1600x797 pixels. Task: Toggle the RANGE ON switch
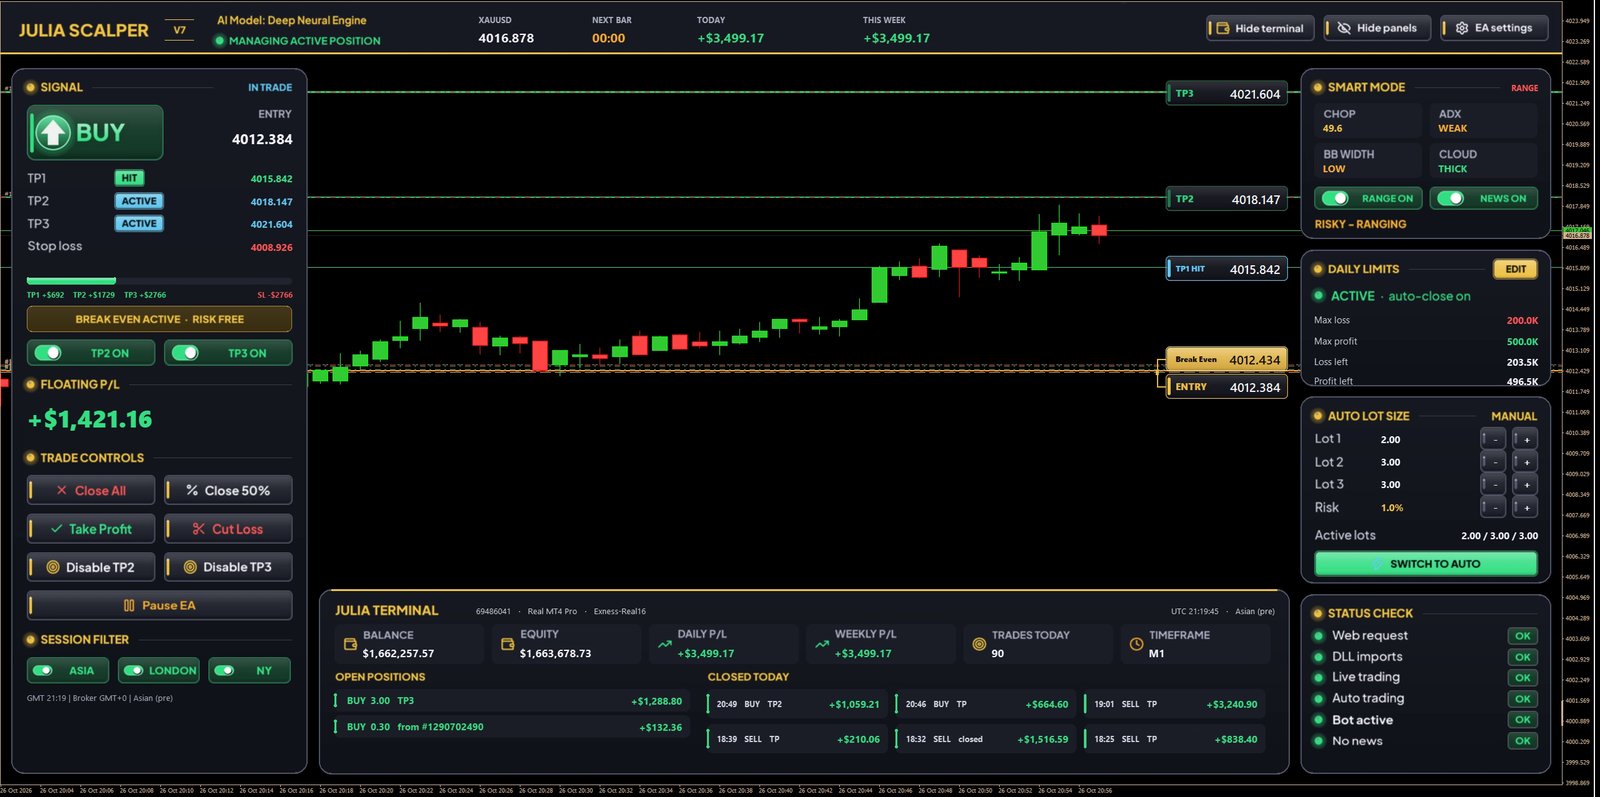coord(1336,198)
